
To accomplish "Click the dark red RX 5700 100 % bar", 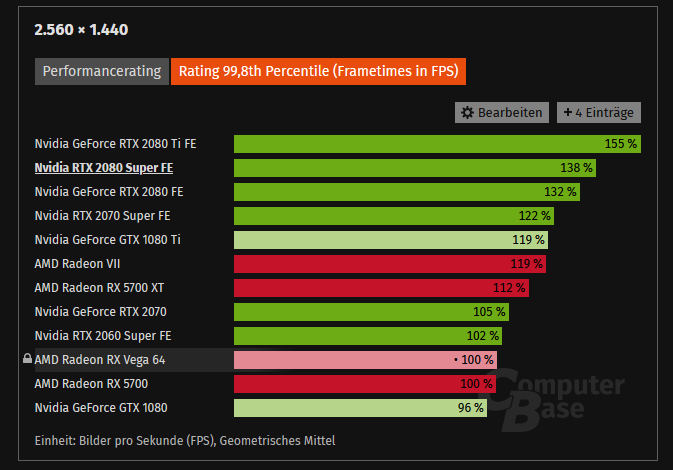I will (365, 384).
